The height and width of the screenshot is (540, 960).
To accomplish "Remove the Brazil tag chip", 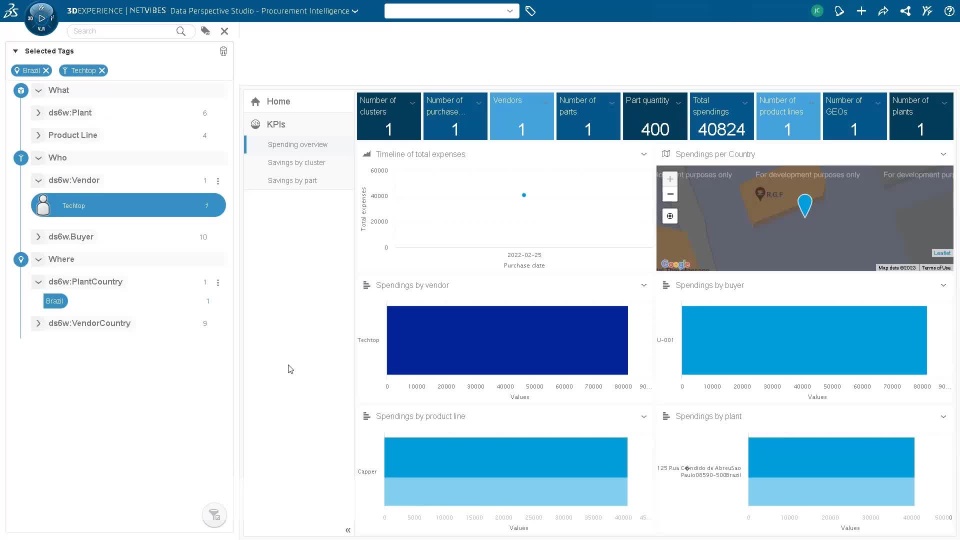I will click(x=46, y=70).
